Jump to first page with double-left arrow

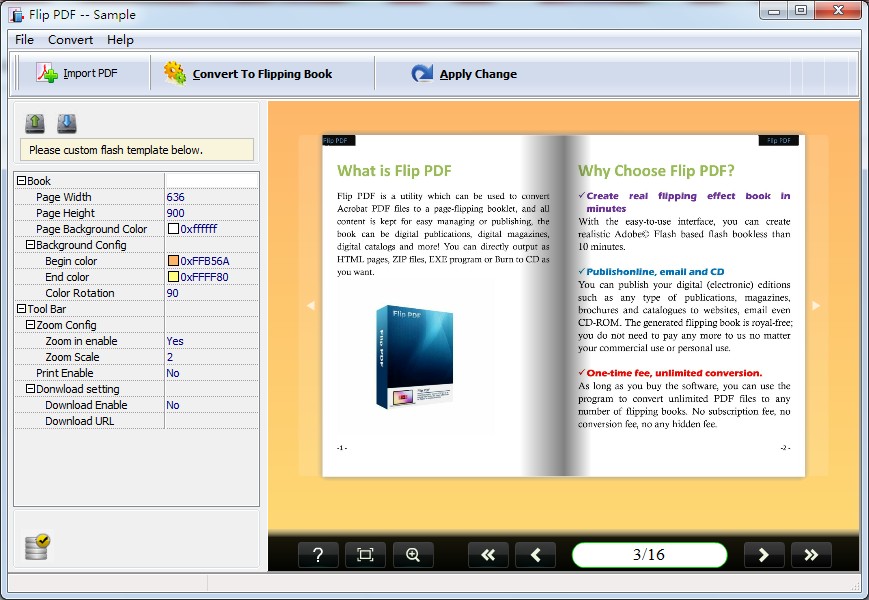[x=488, y=555]
